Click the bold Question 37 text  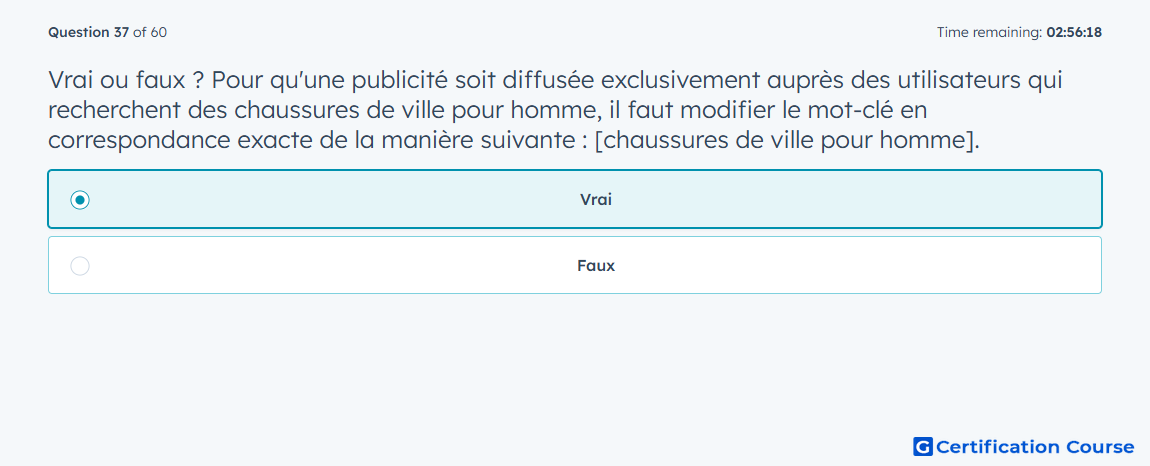coord(89,32)
